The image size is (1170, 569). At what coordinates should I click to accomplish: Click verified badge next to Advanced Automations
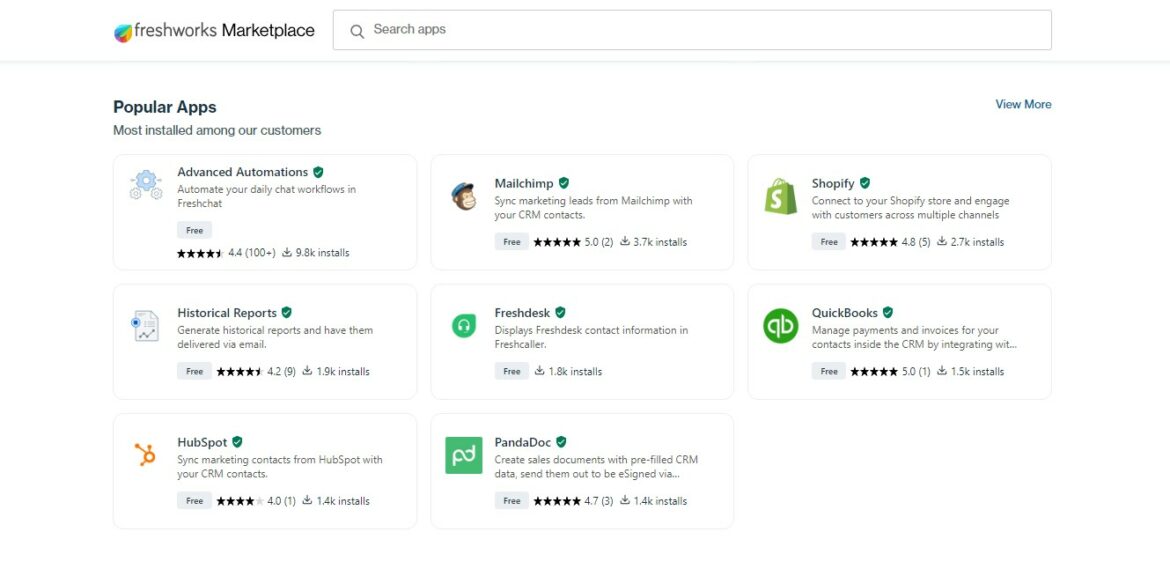pos(319,172)
